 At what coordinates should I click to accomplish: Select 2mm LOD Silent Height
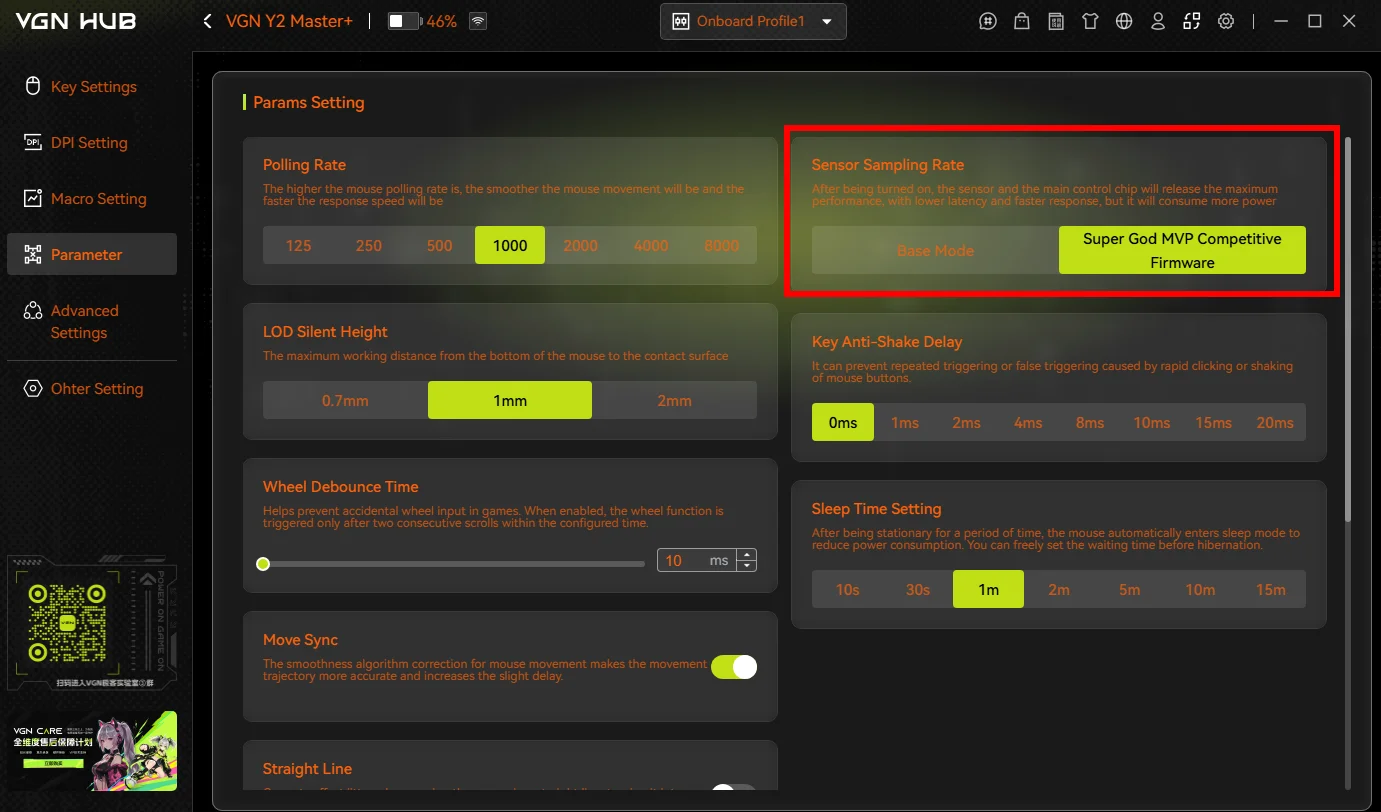point(674,400)
